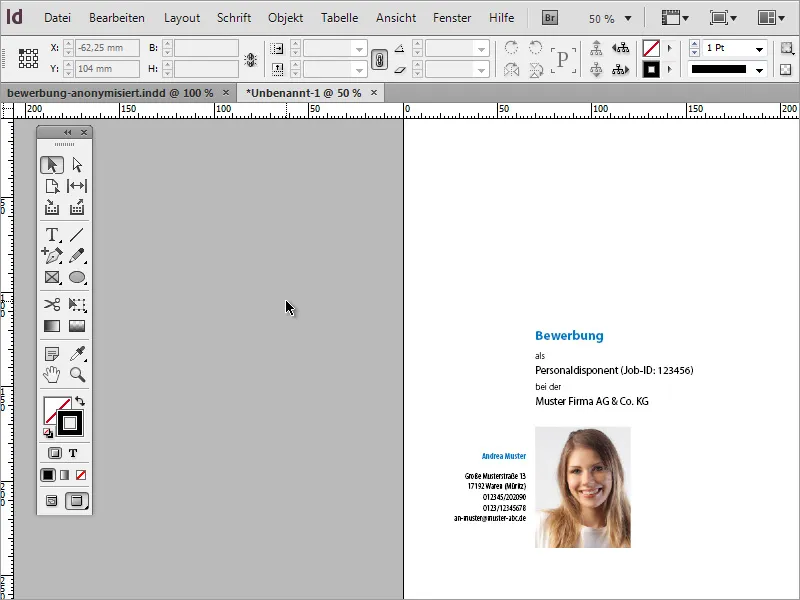Select the black arrow Selection tool

52,165
